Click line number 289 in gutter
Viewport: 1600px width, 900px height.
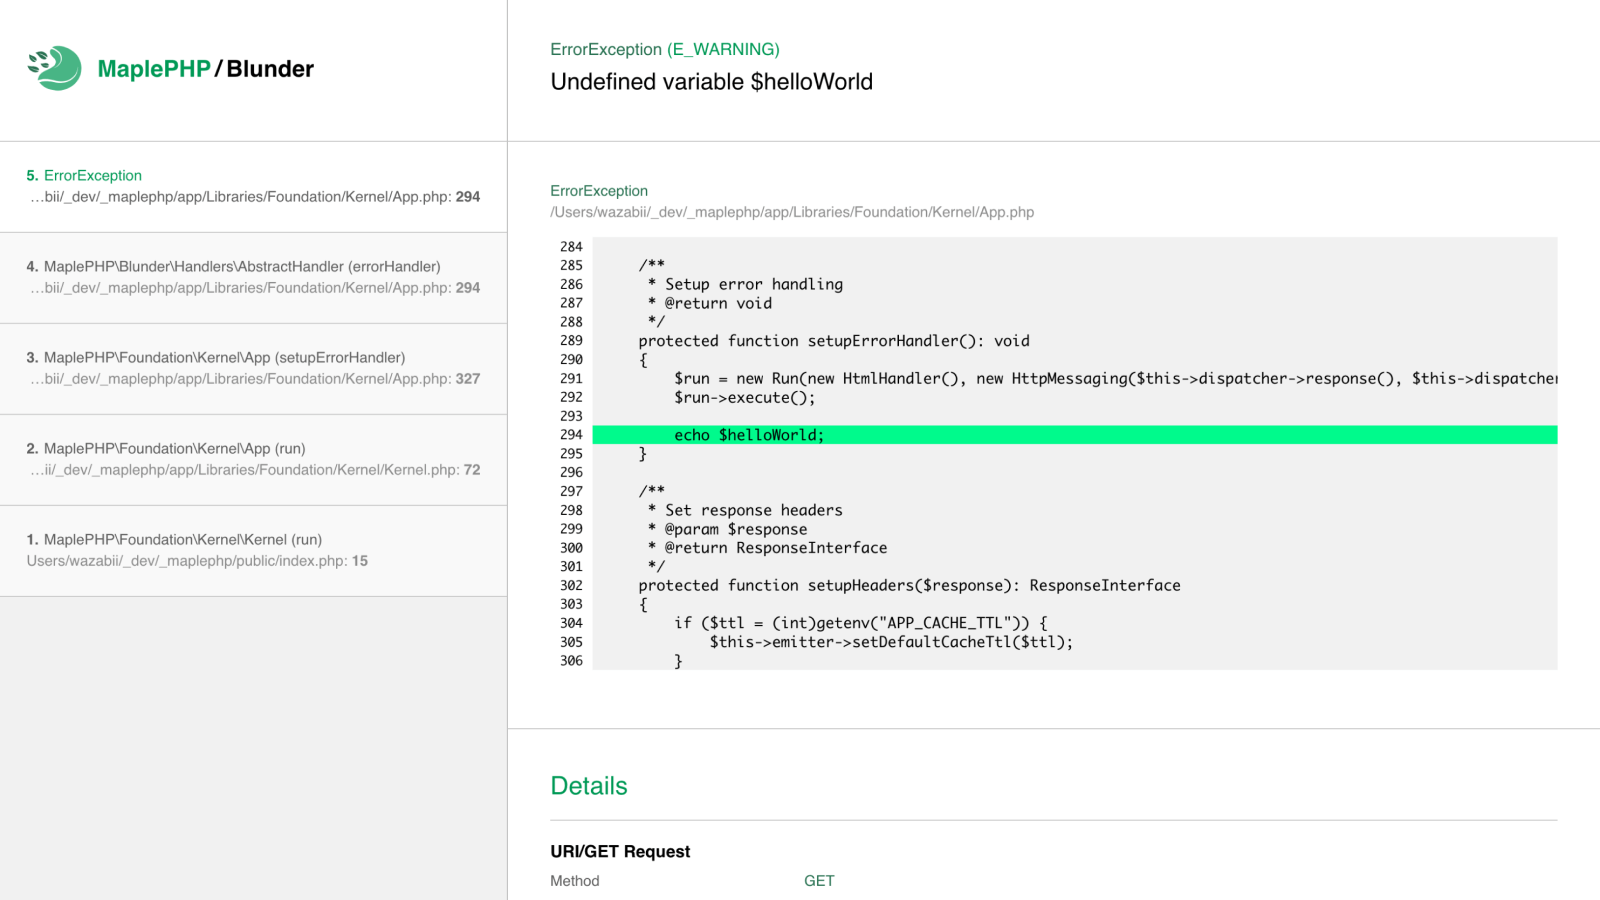point(571,341)
